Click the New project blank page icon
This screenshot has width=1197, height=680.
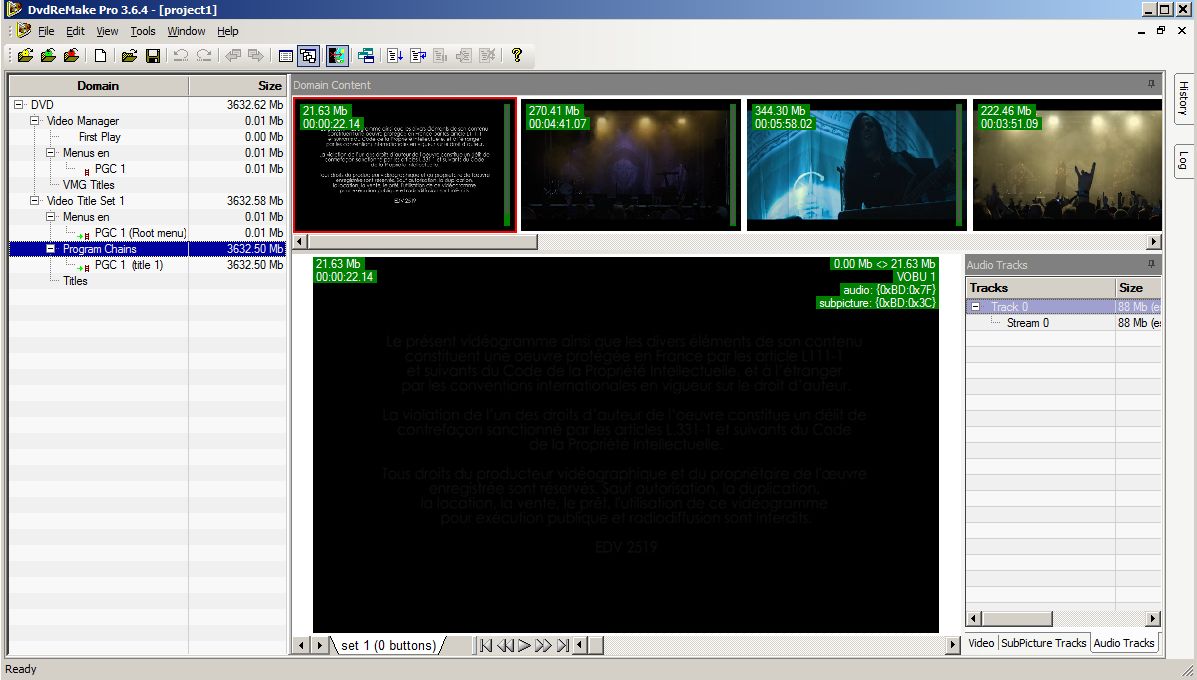(x=100, y=56)
